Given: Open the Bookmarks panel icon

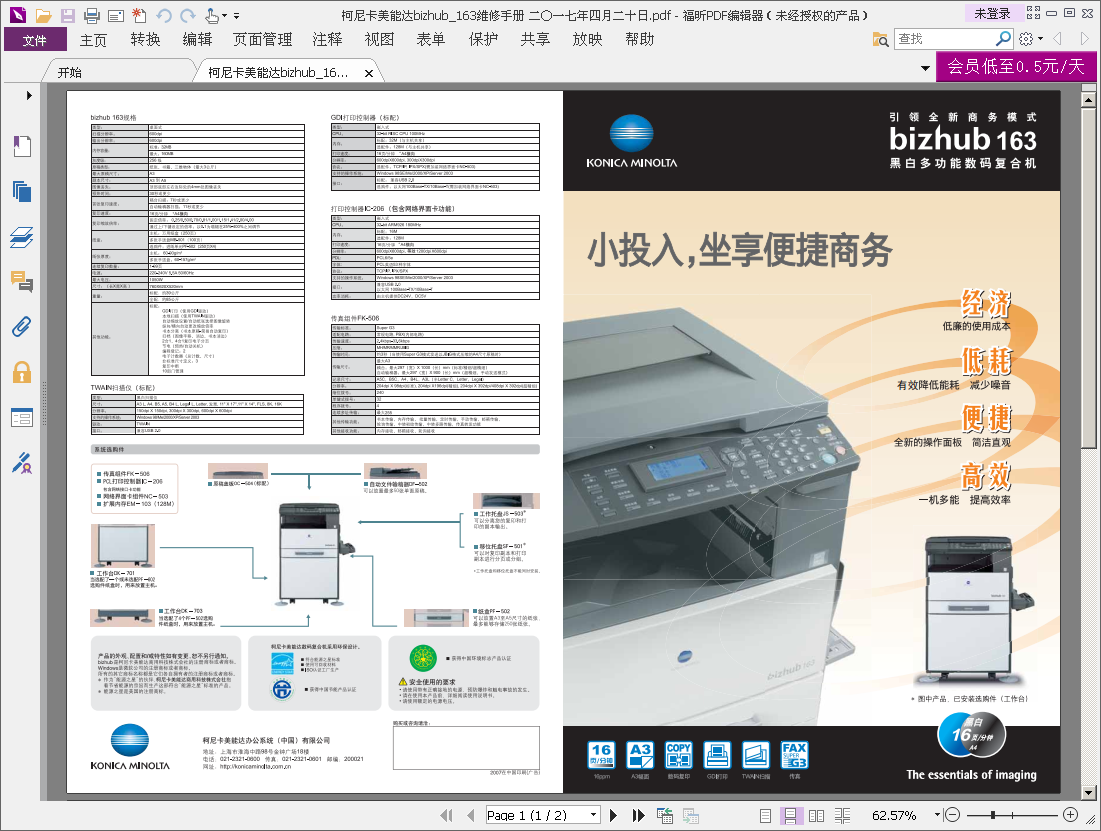Looking at the screenshot, I should [22, 146].
